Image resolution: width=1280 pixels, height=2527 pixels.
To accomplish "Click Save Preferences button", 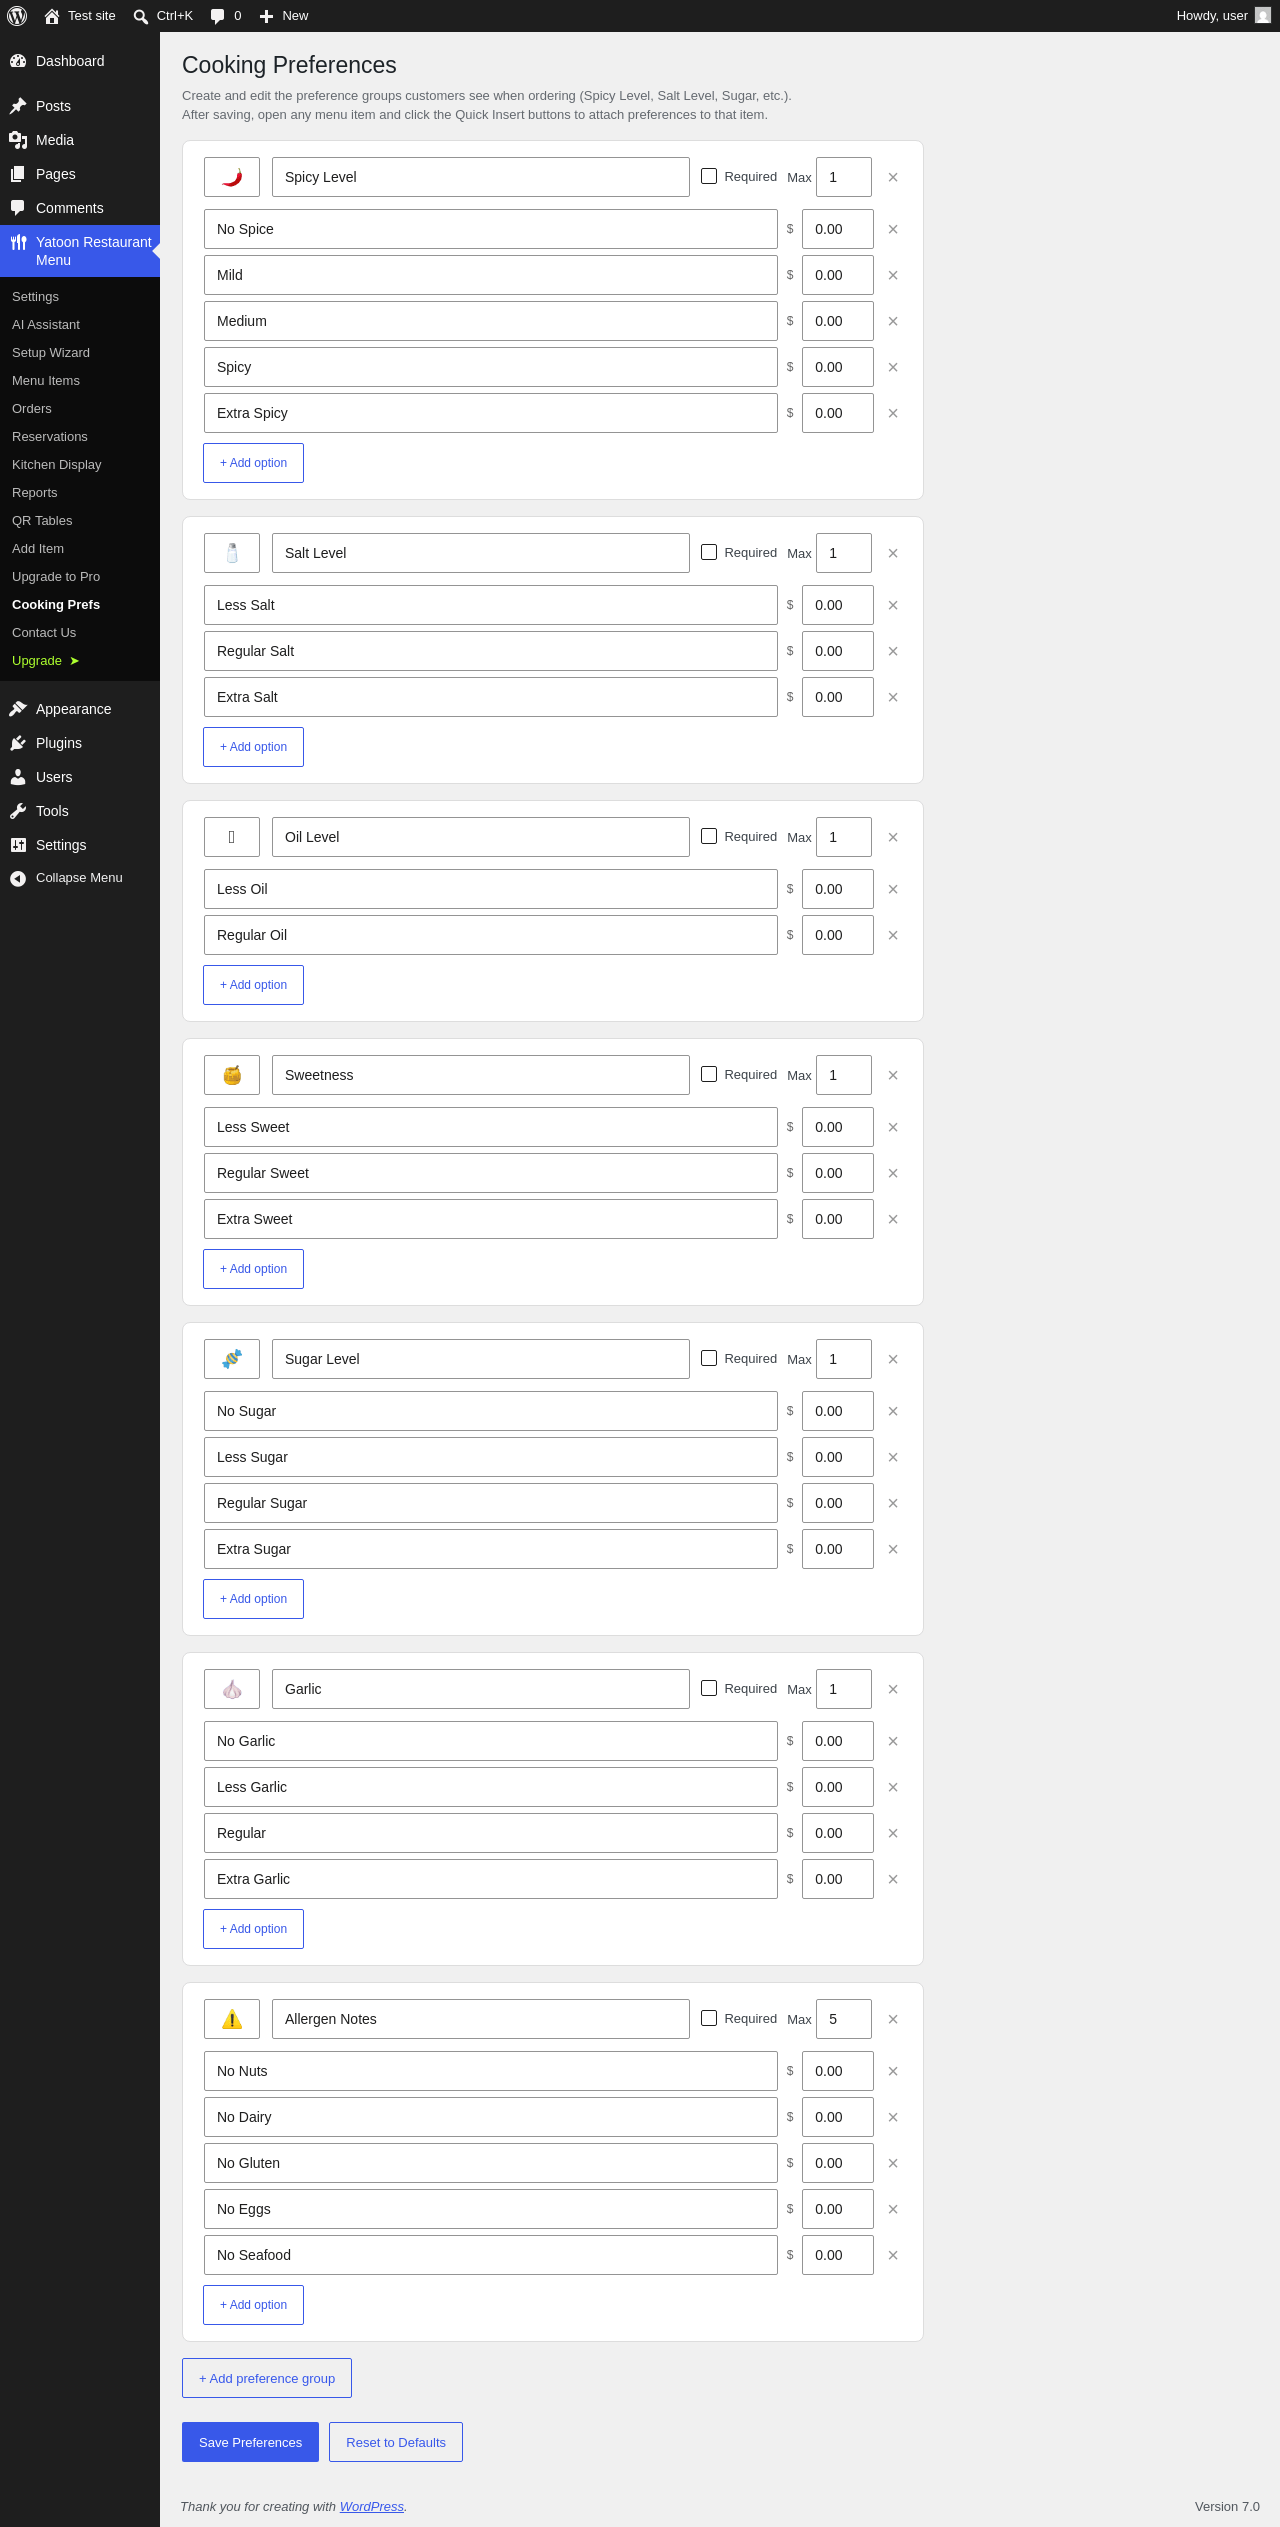I will 250,2442.
